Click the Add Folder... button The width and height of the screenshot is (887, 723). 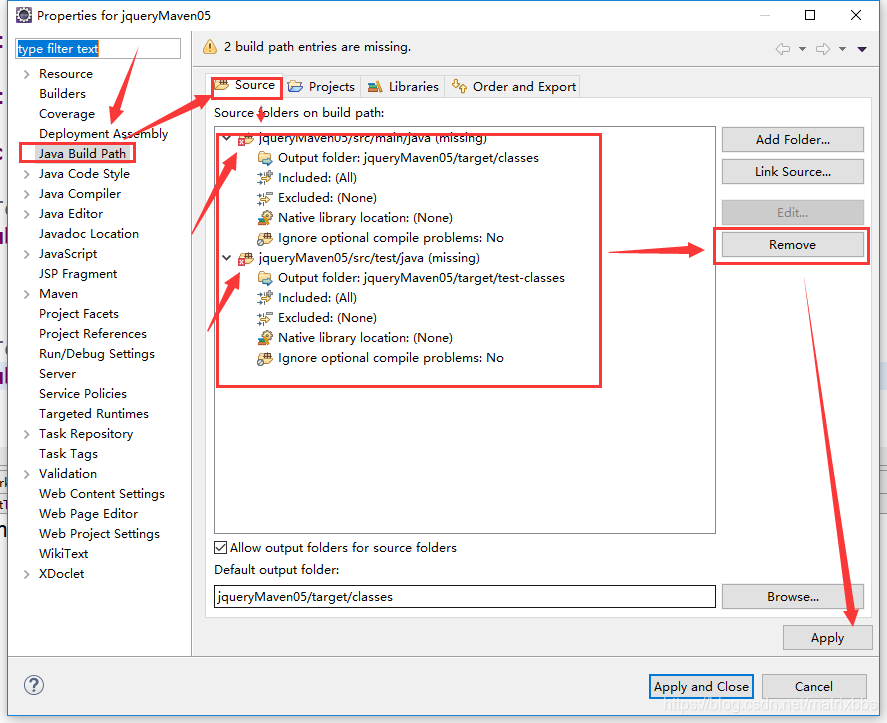pos(793,140)
